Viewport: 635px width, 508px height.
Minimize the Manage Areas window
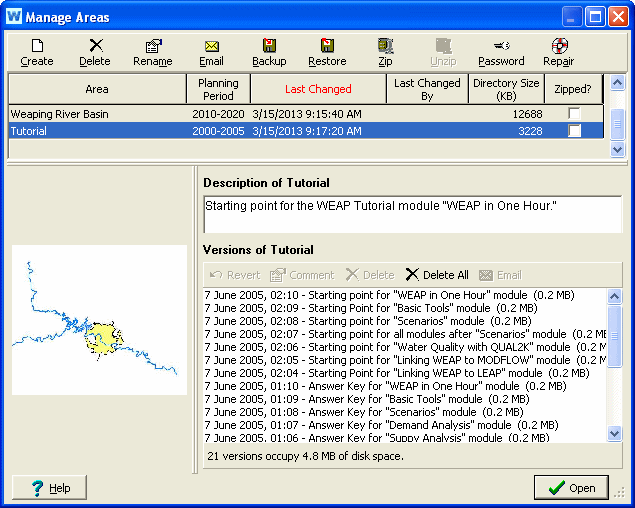pos(572,17)
